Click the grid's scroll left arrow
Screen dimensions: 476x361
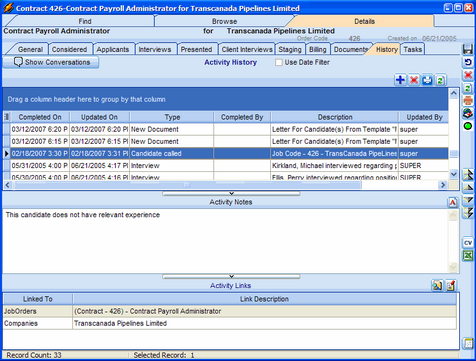tap(7, 185)
